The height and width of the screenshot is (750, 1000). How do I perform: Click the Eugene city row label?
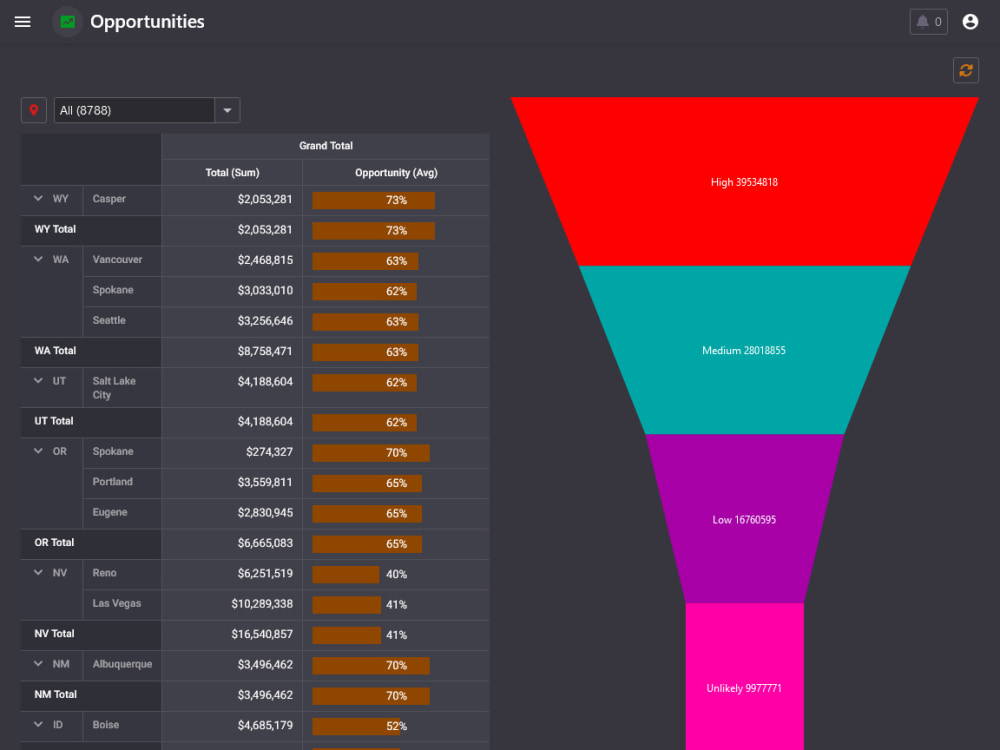110,512
